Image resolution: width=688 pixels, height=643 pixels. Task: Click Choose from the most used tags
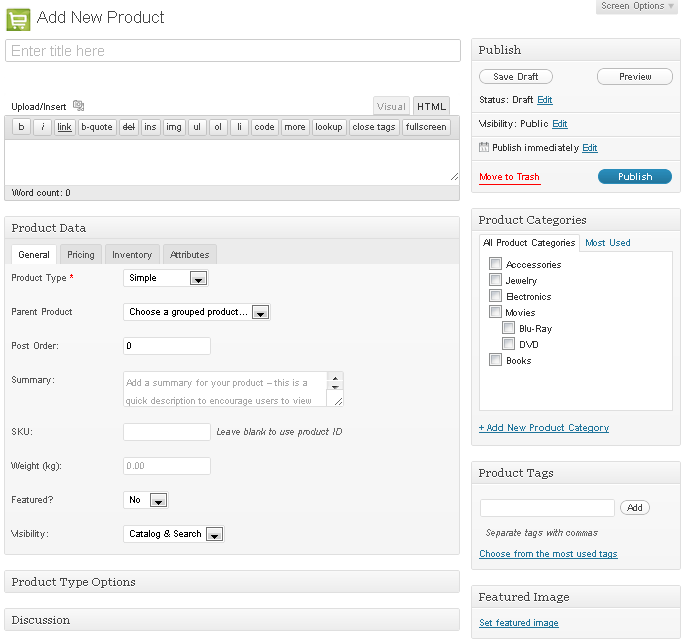[x=548, y=554]
